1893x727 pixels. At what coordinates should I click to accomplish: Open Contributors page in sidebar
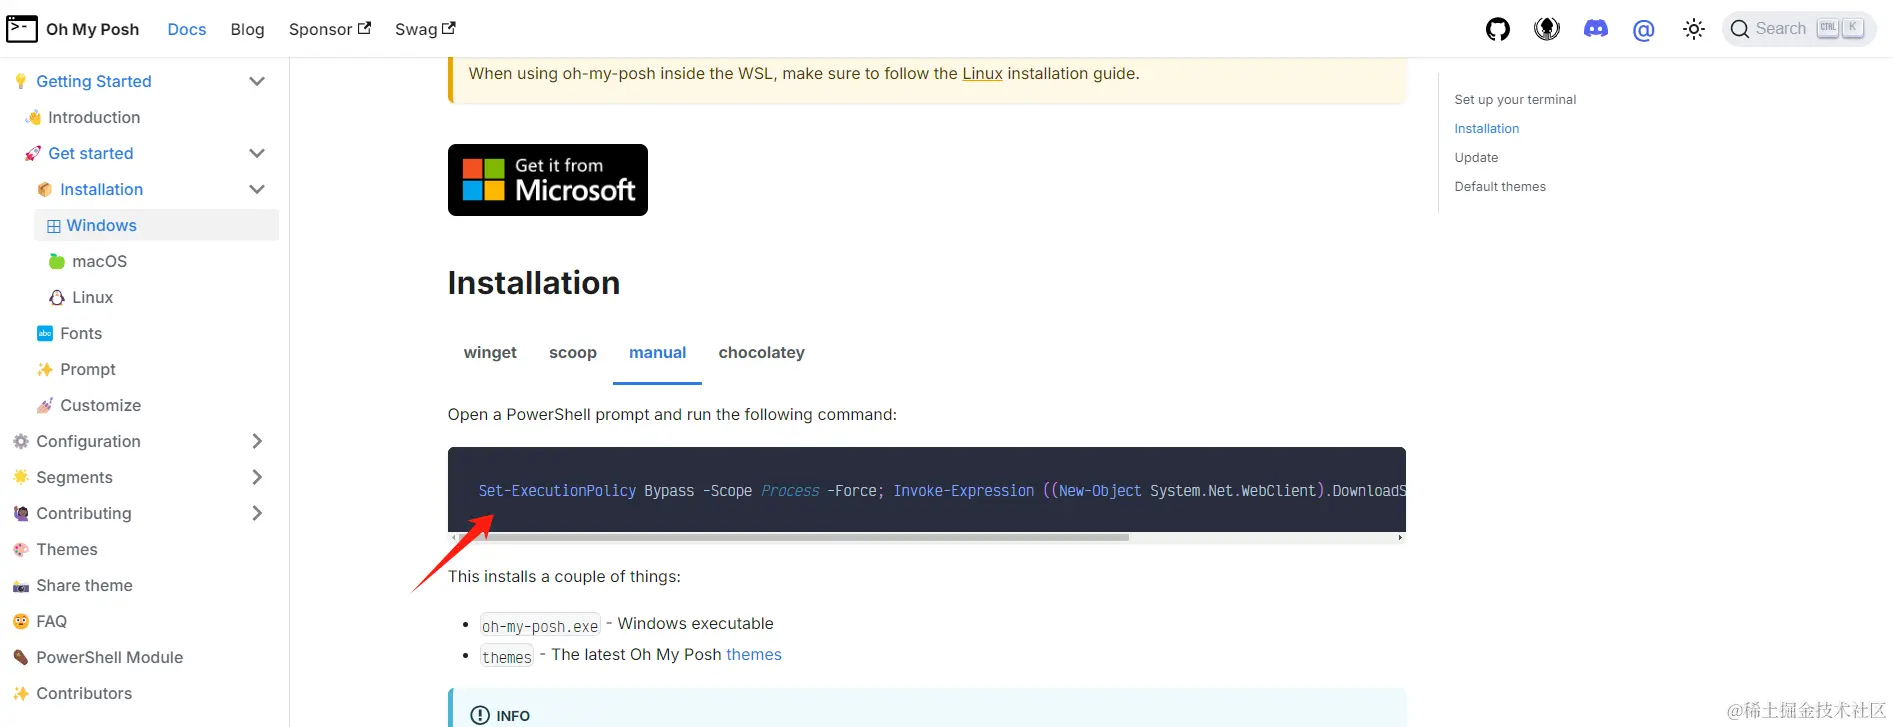click(x=84, y=693)
